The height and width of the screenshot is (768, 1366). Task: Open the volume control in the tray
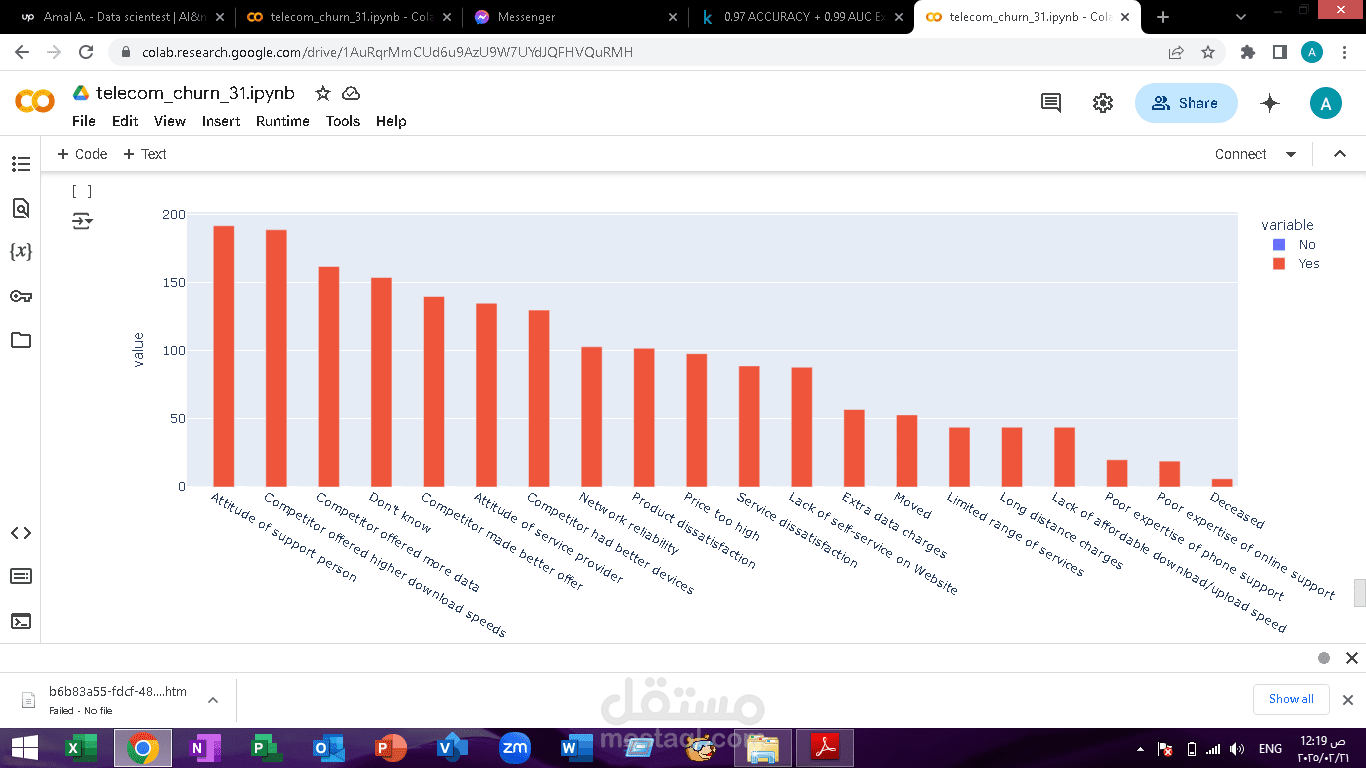[x=1237, y=749]
